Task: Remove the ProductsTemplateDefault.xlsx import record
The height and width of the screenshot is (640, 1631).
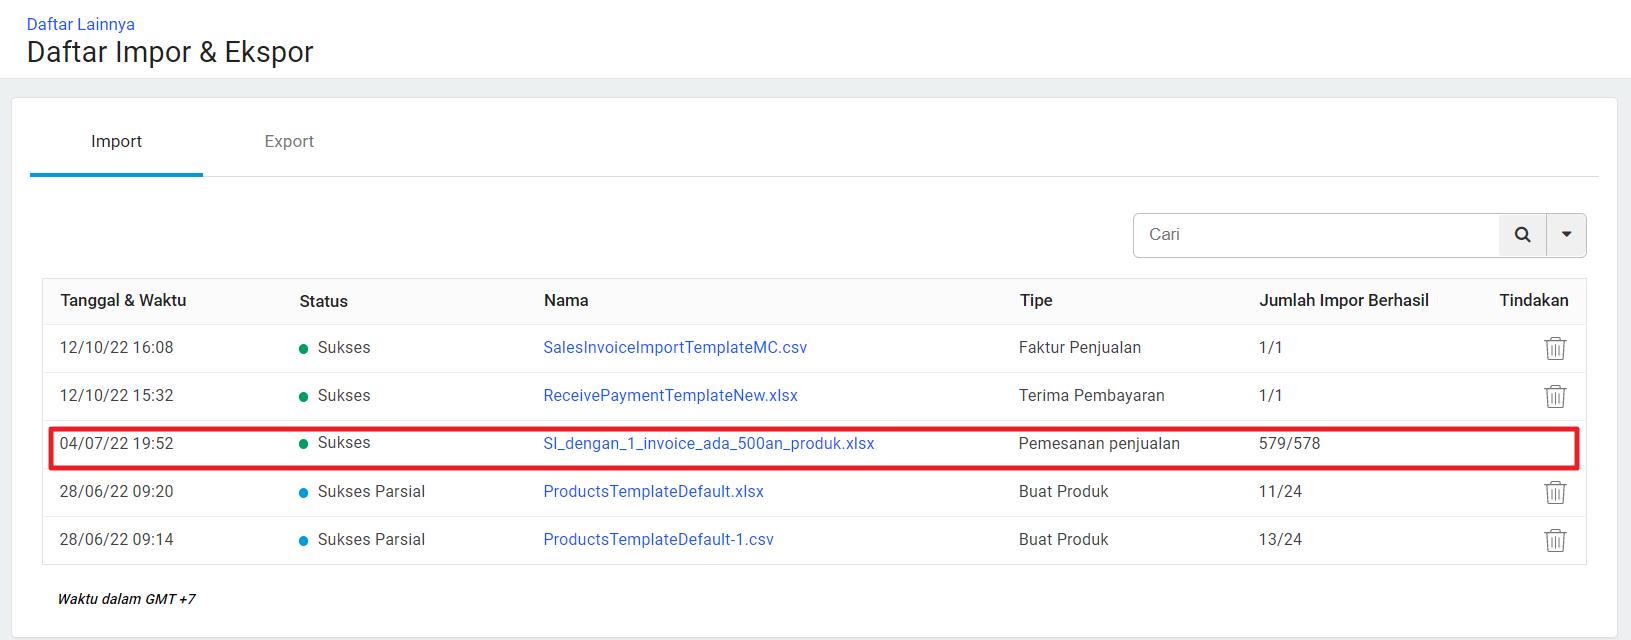Action: [x=1554, y=492]
